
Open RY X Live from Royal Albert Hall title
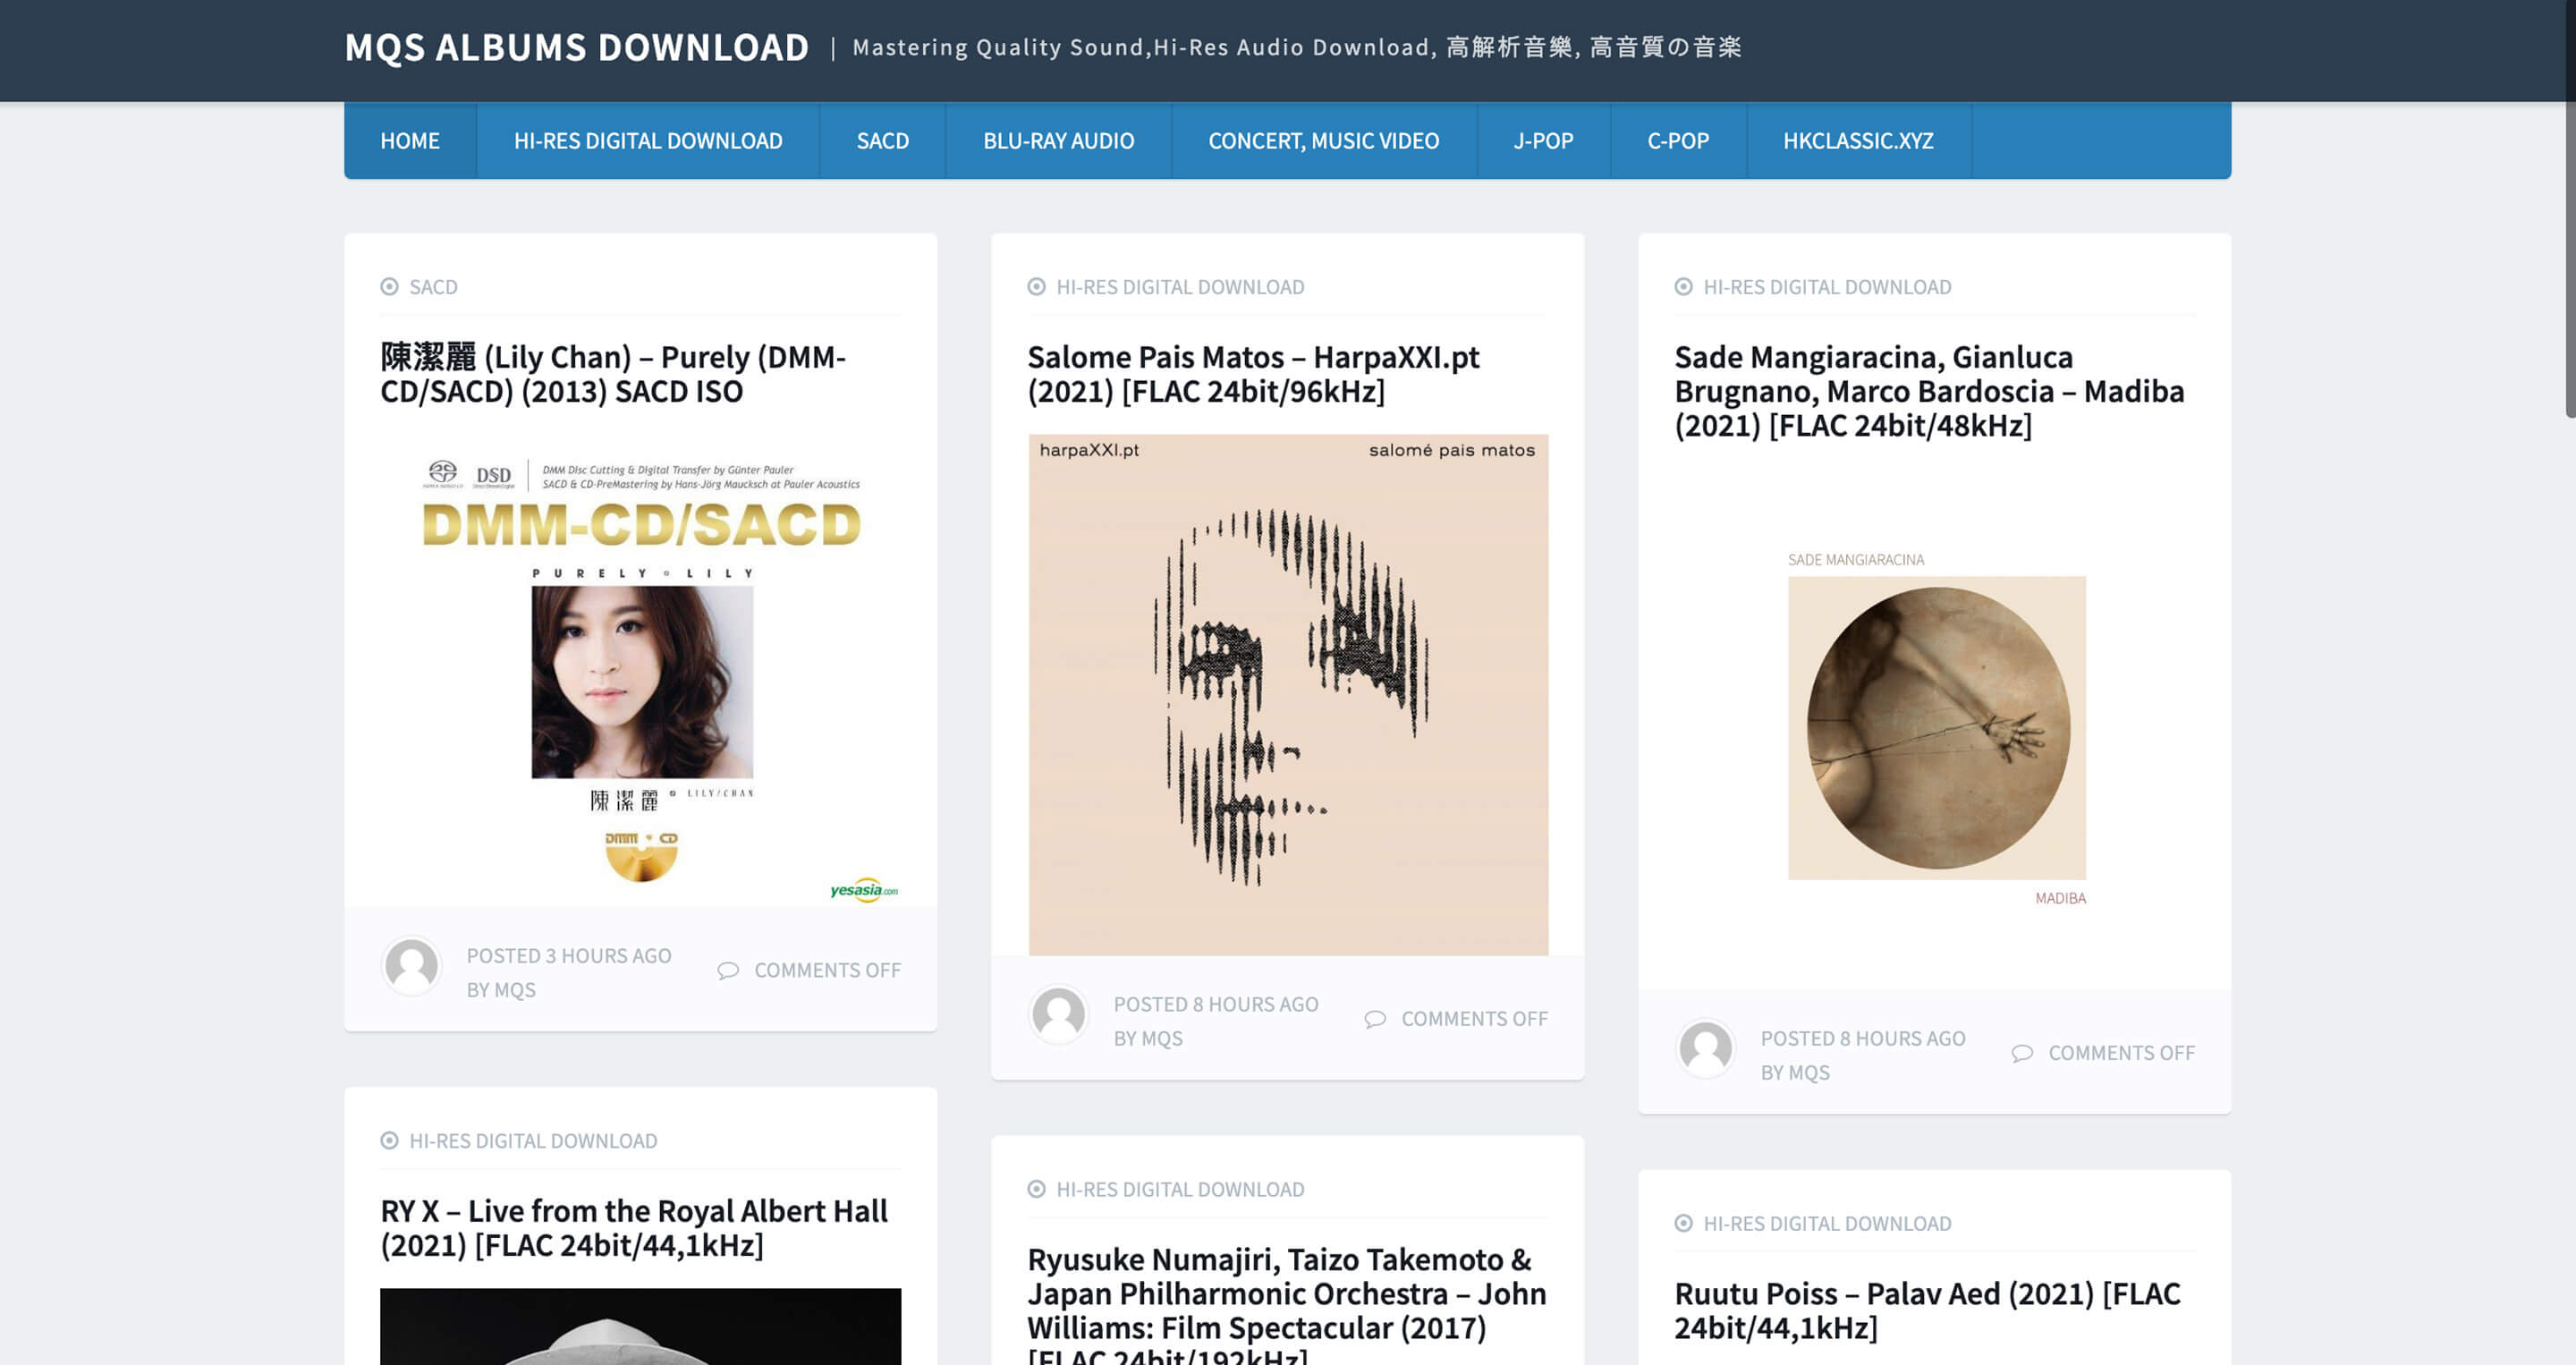(633, 1228)
